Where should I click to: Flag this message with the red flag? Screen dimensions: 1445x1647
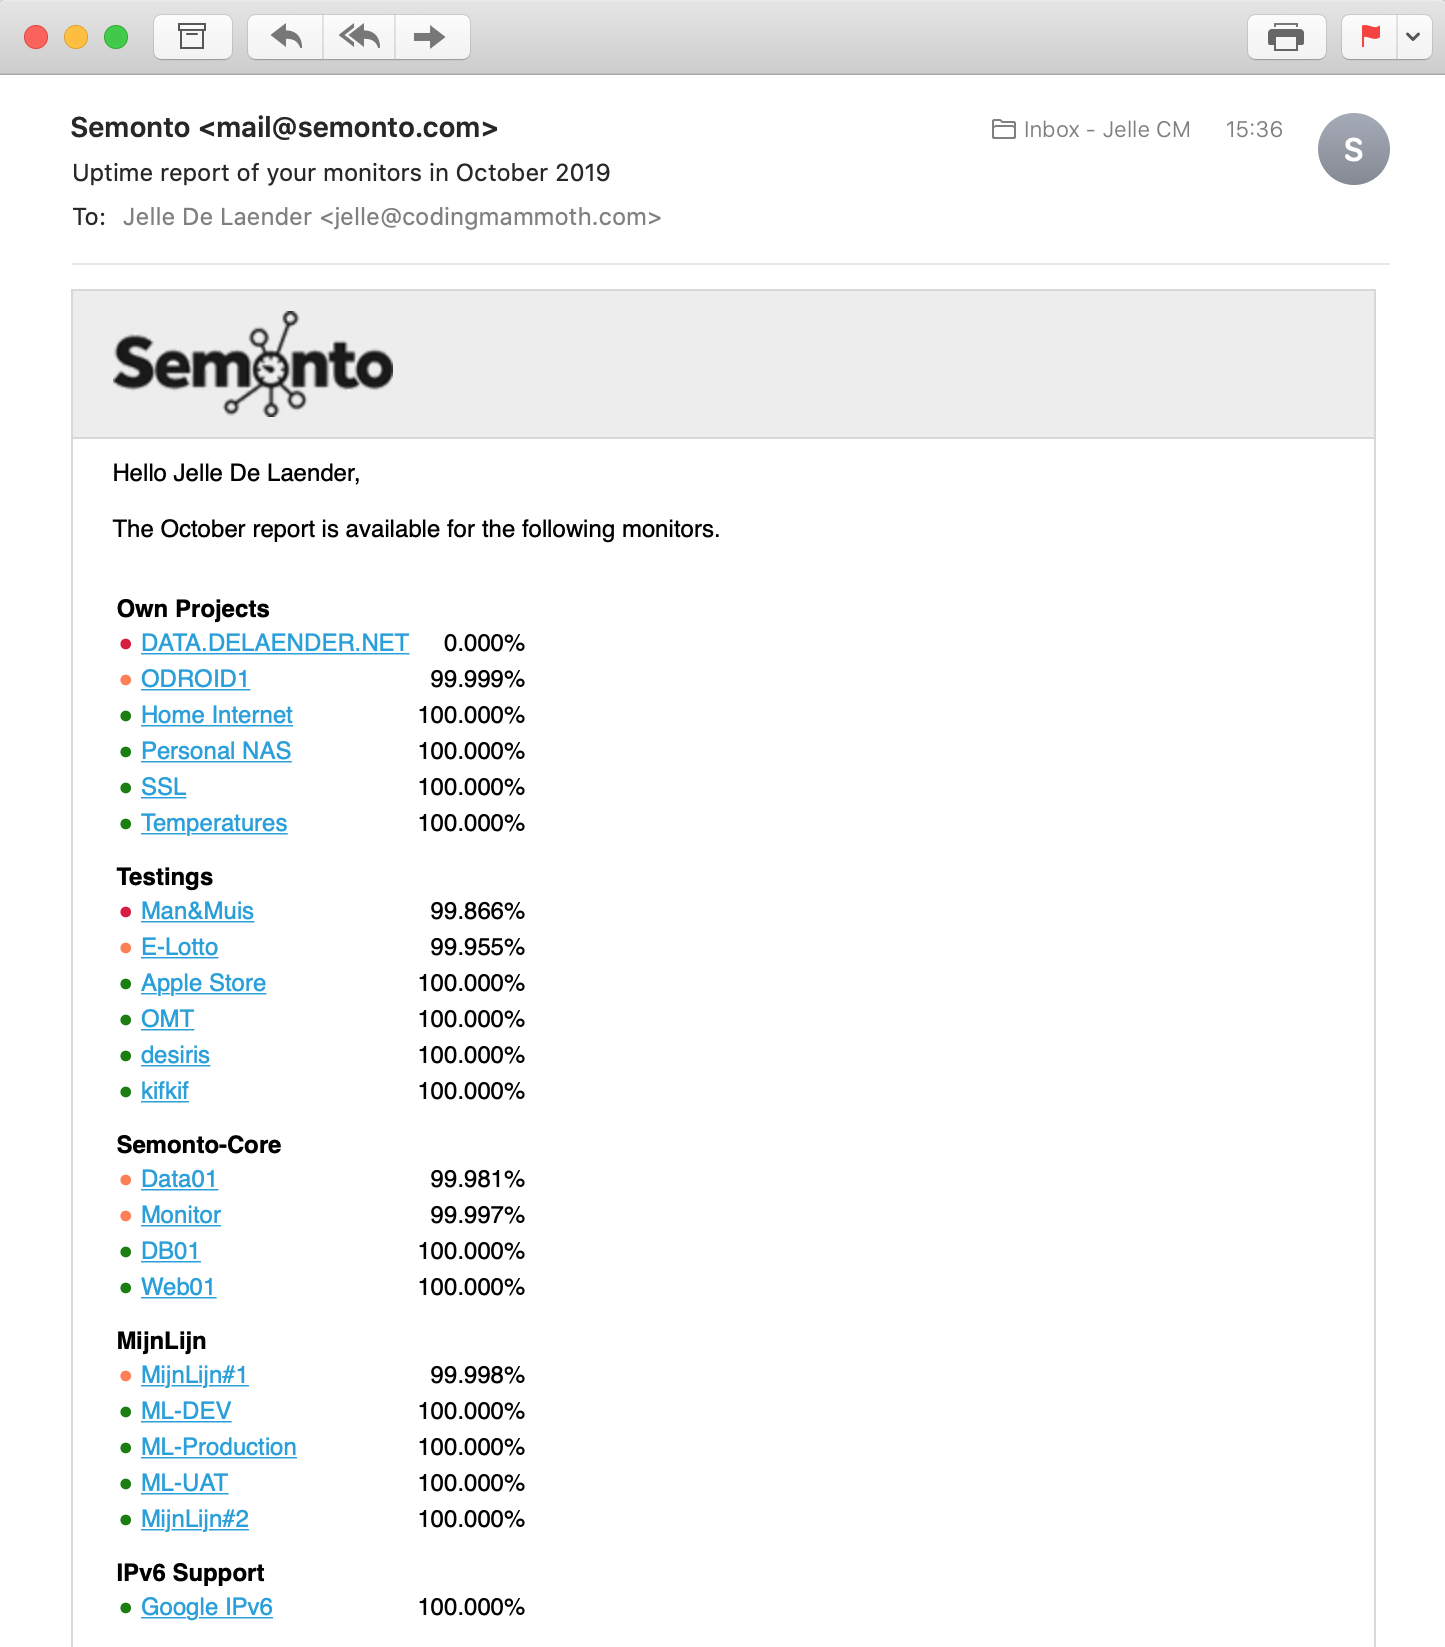pos(1370,37)
